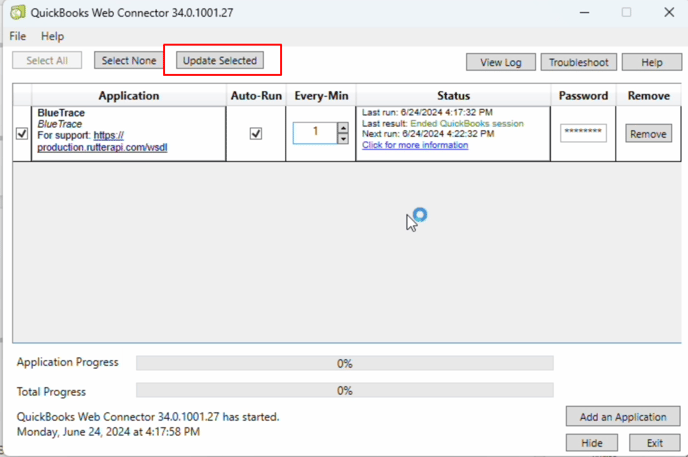Viewport: 688px width, 457px height.
Task: Click the Application column header
Action: 129,96
